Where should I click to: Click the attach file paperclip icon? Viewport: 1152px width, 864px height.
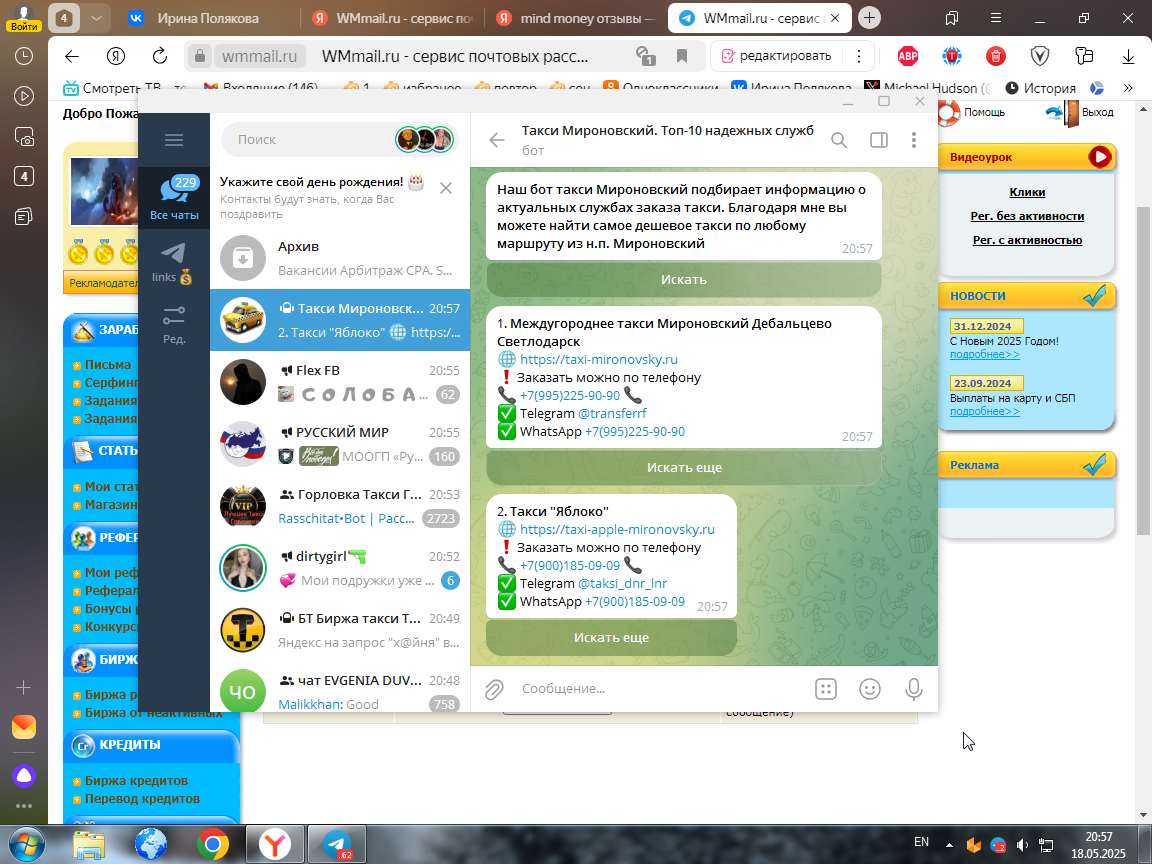[x=494, y=689]
